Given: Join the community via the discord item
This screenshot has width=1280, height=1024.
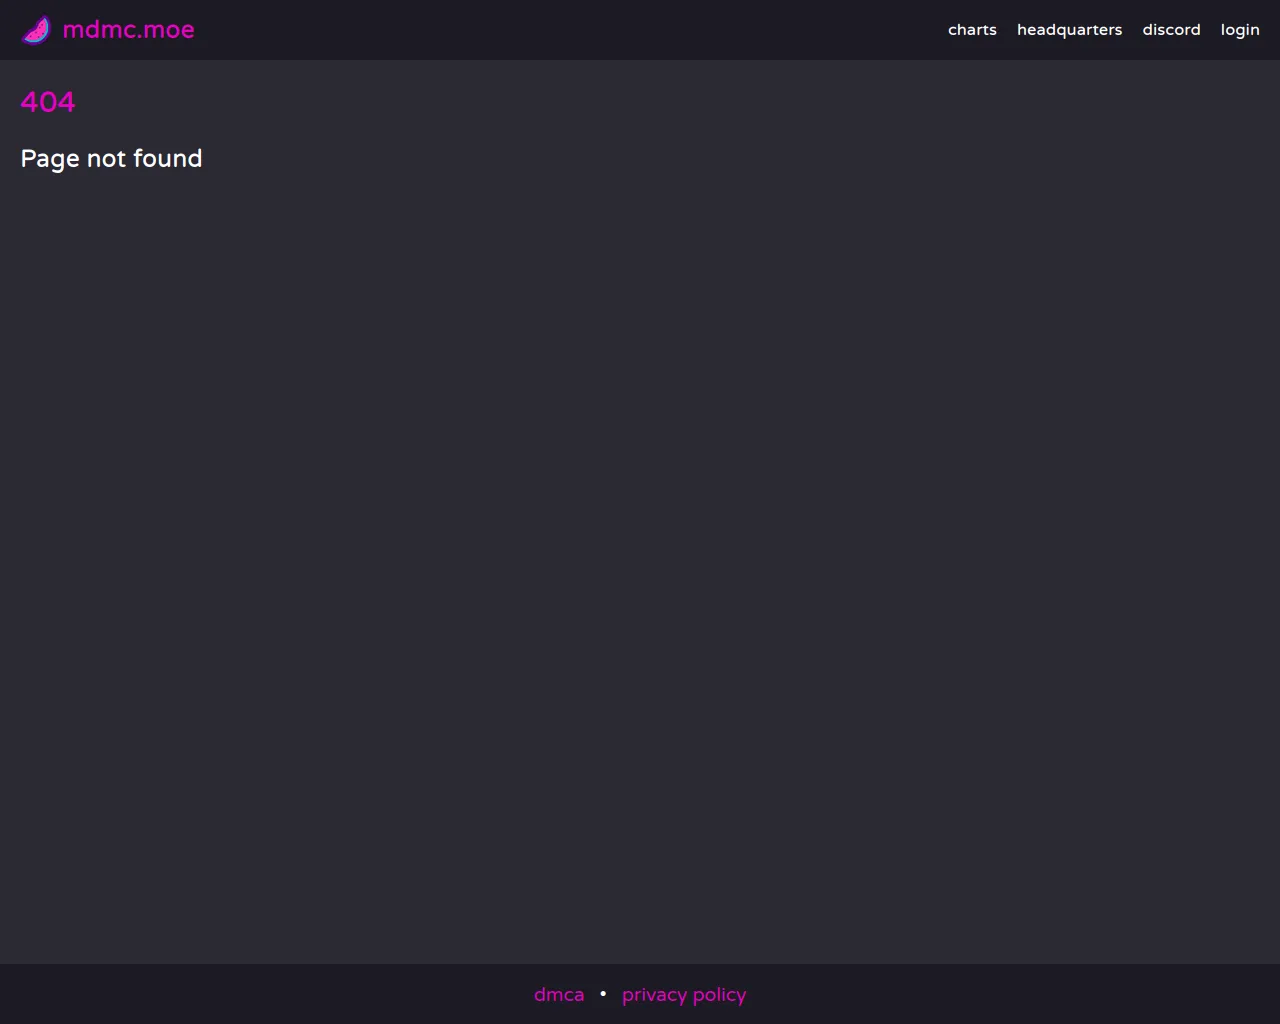Looking at the screenshot, I should click(1171, 30).
